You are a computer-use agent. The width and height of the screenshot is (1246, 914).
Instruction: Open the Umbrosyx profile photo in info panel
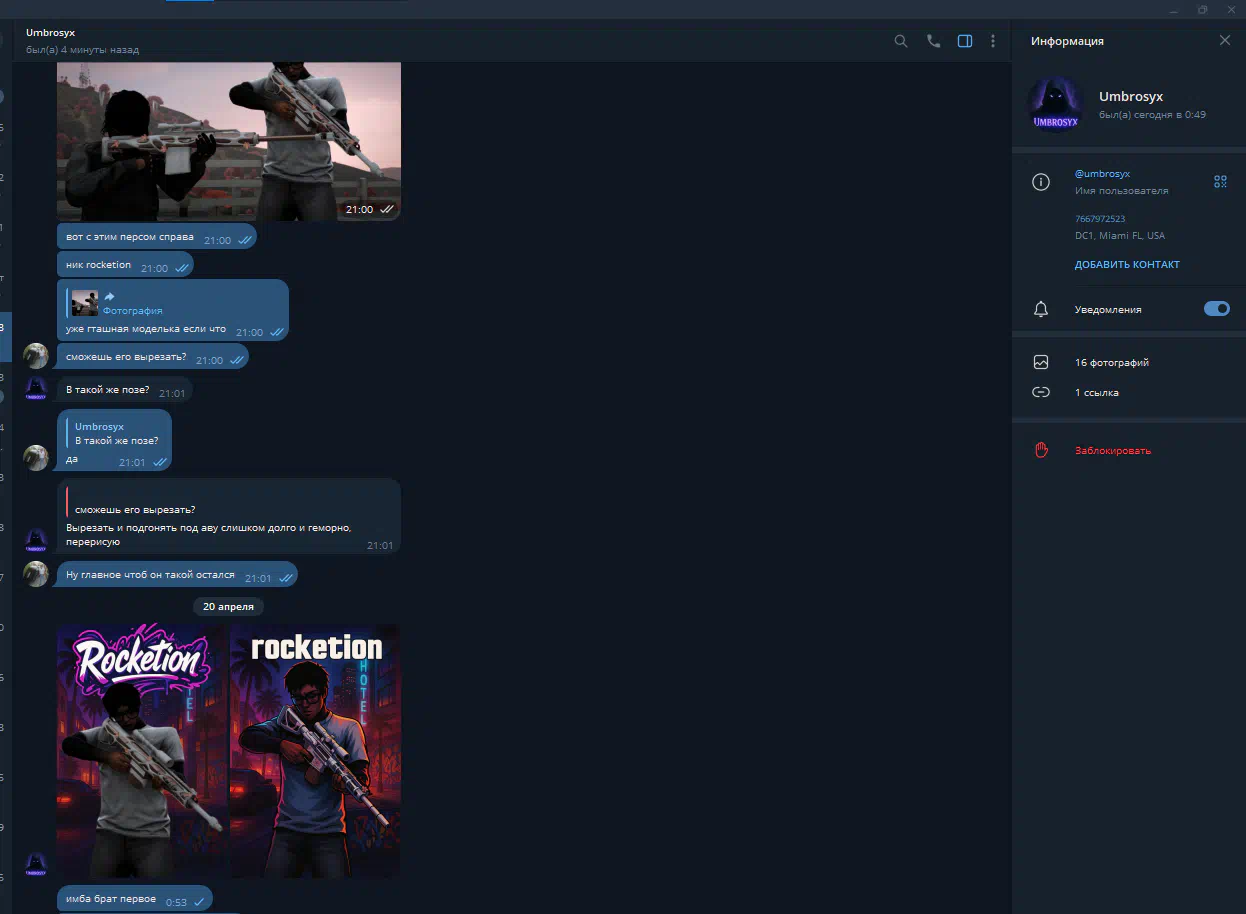pyautogui.click(x=1055, y=105)
